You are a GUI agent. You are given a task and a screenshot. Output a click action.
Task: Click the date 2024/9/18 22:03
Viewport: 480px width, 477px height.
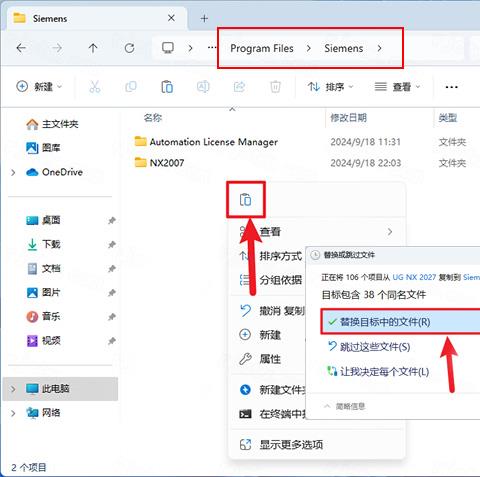click(366, 163)
